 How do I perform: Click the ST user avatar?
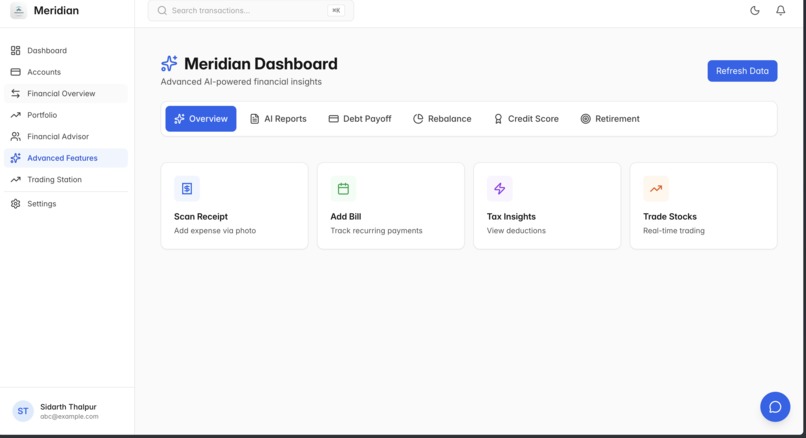tap(23, 411)
